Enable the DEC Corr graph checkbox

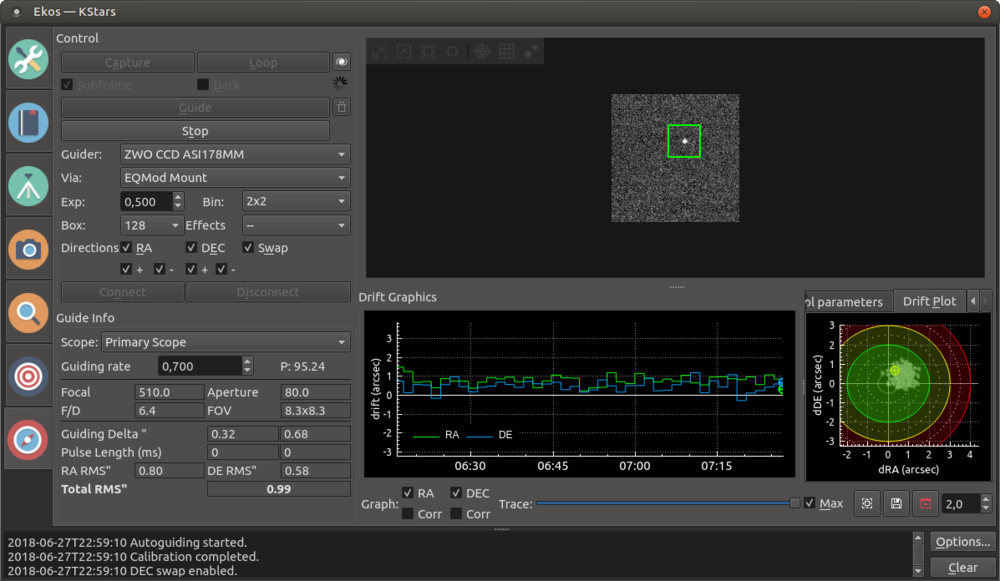click(x=458, y=514)
